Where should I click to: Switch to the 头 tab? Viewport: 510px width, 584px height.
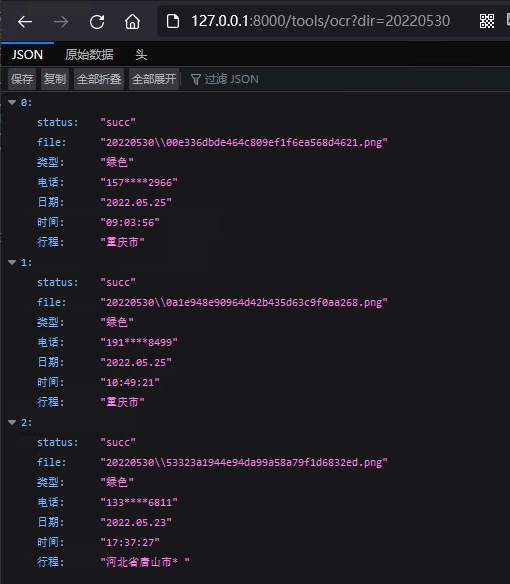141,55
